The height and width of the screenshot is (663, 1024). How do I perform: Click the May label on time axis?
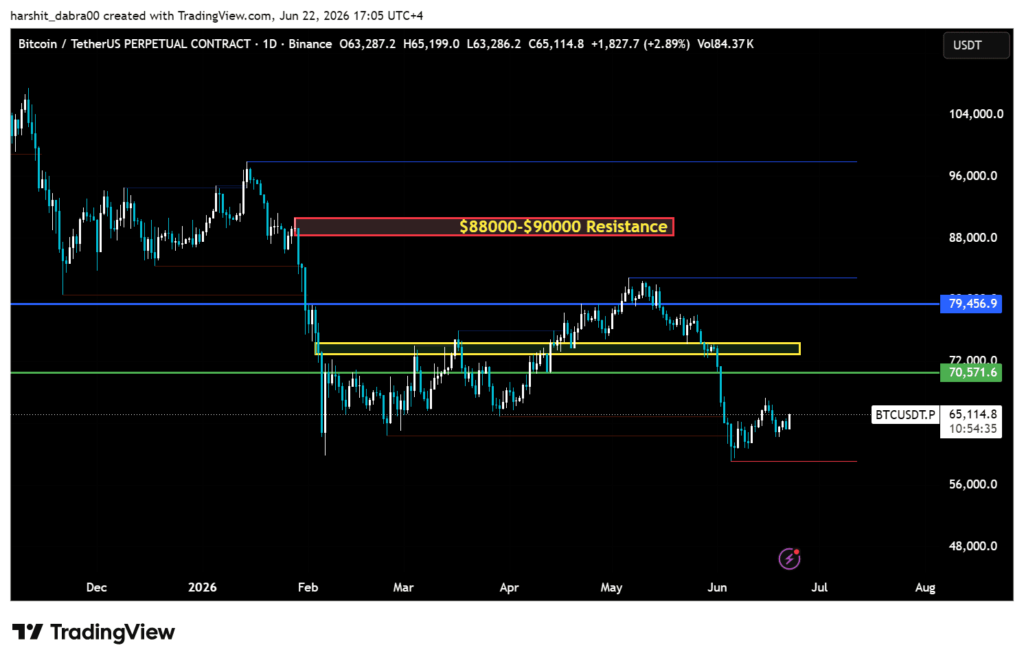click(x=611, y=587)
